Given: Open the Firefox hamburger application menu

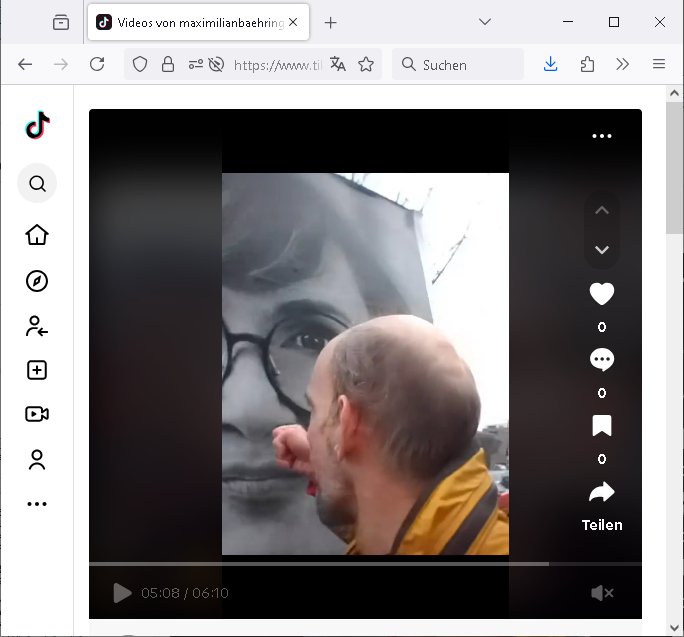Looking at the screenshot, I should coord(658,64).
